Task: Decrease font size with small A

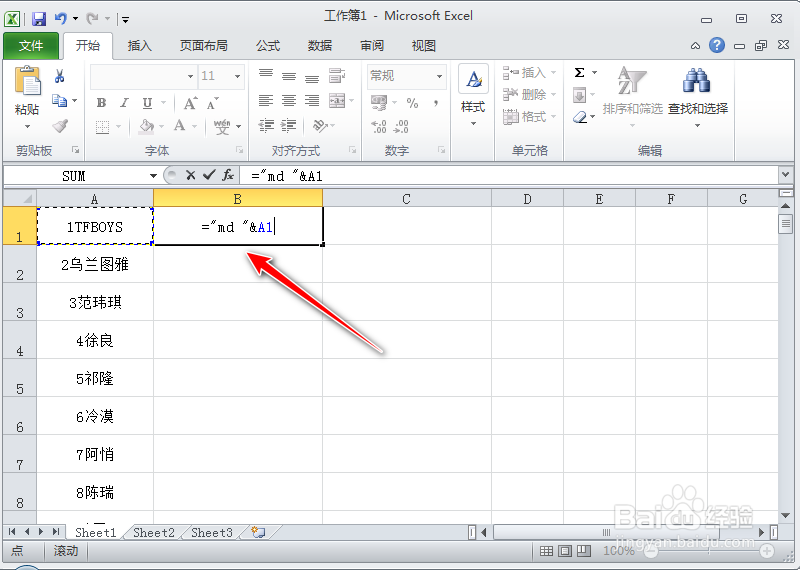Action: point(213,103)
